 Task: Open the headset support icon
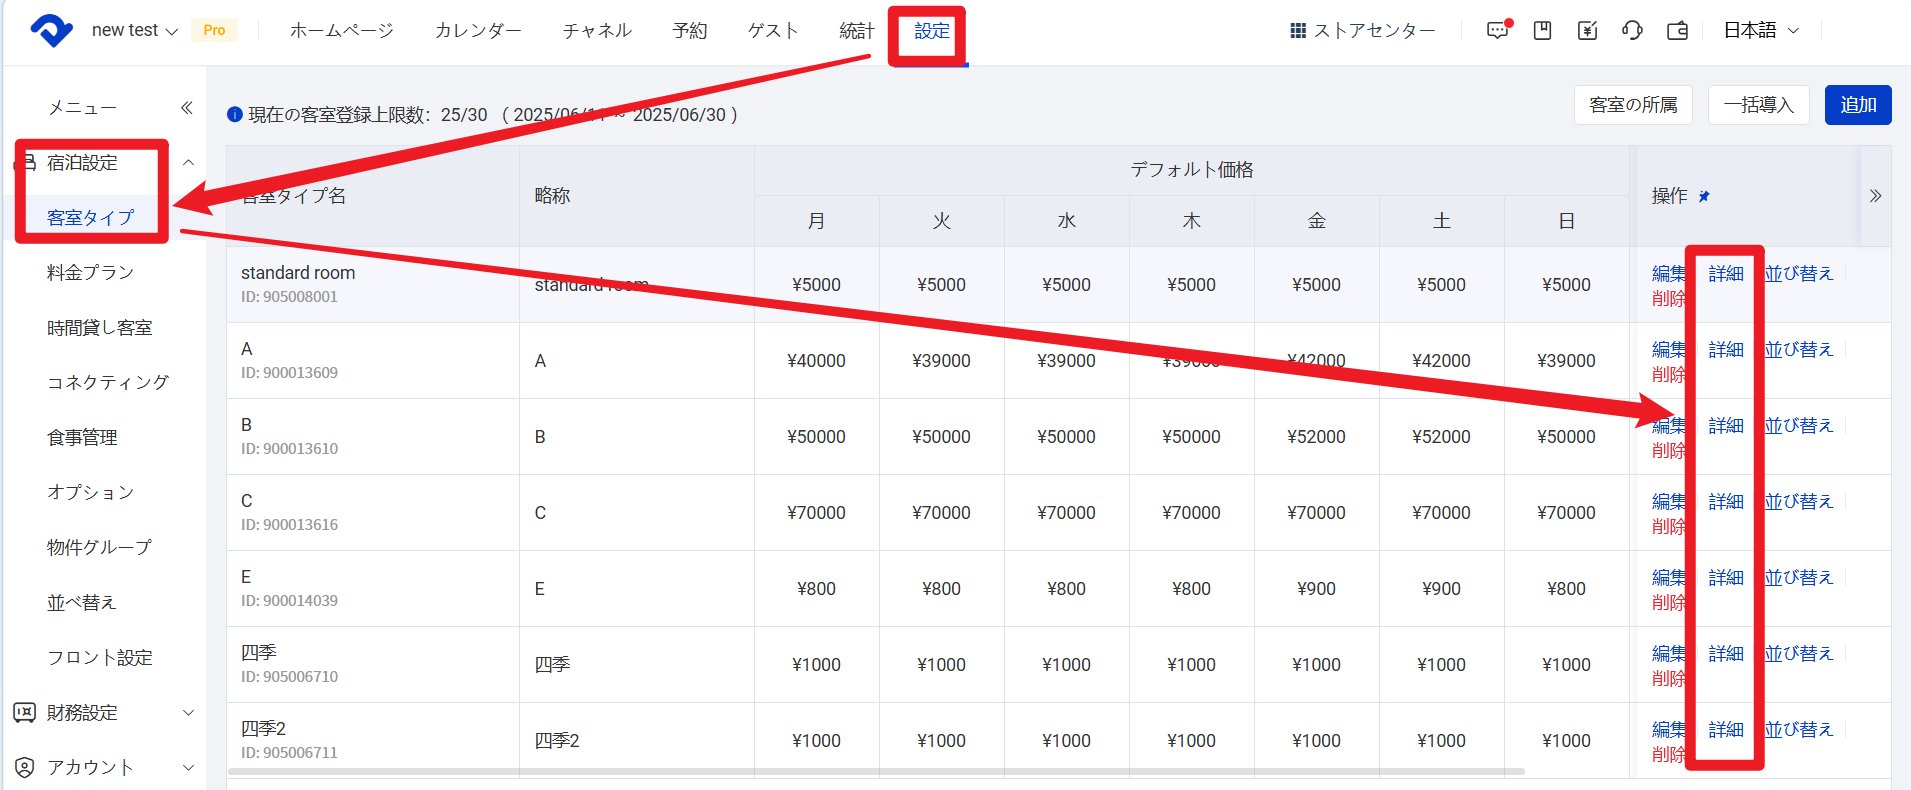tap(1632, 31)
